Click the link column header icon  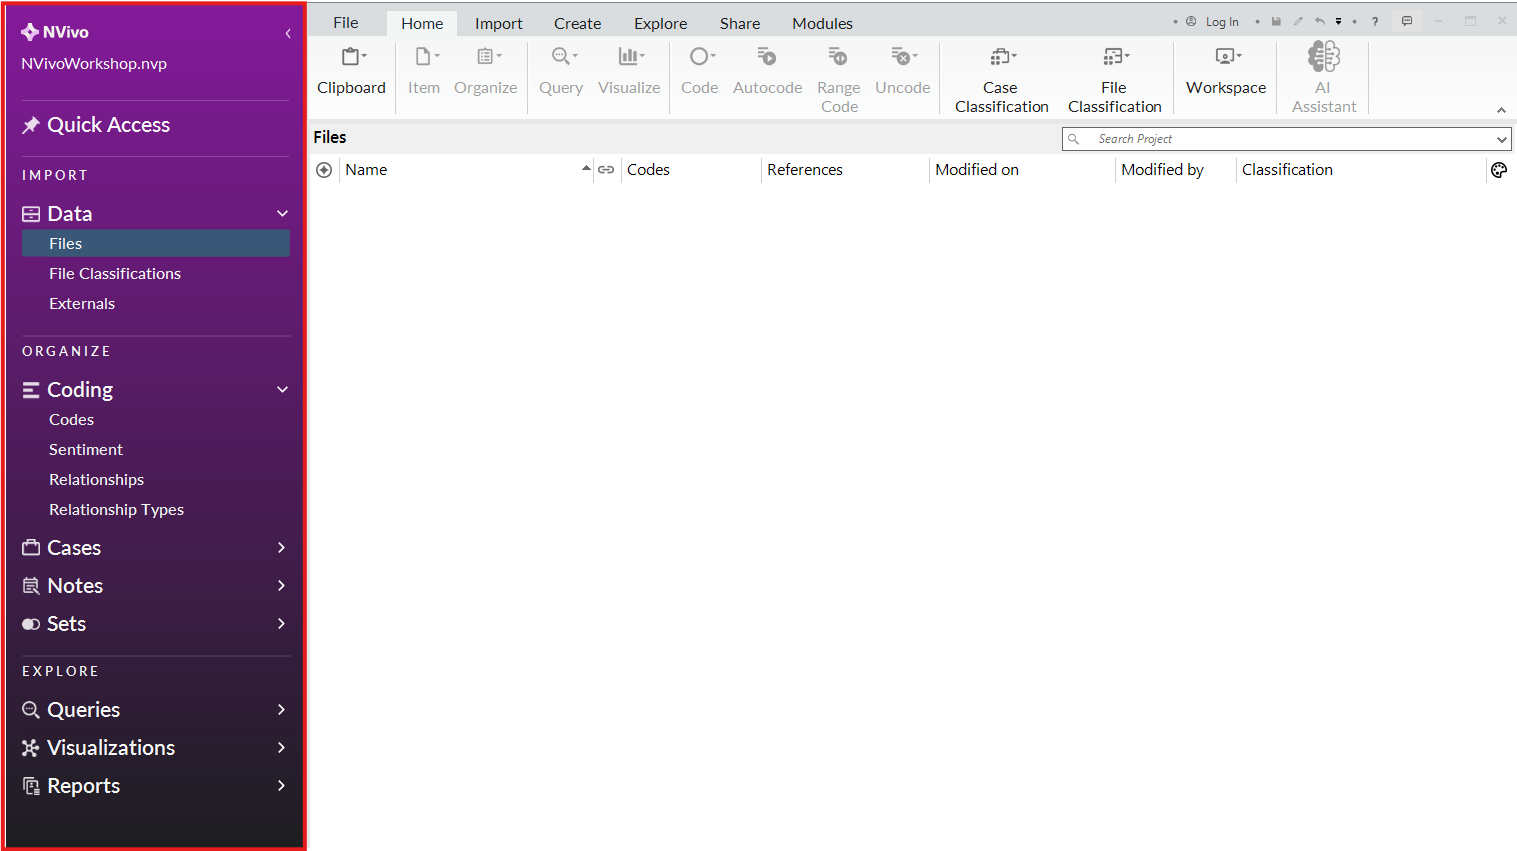pyautogui.click(x=606, y=170)
